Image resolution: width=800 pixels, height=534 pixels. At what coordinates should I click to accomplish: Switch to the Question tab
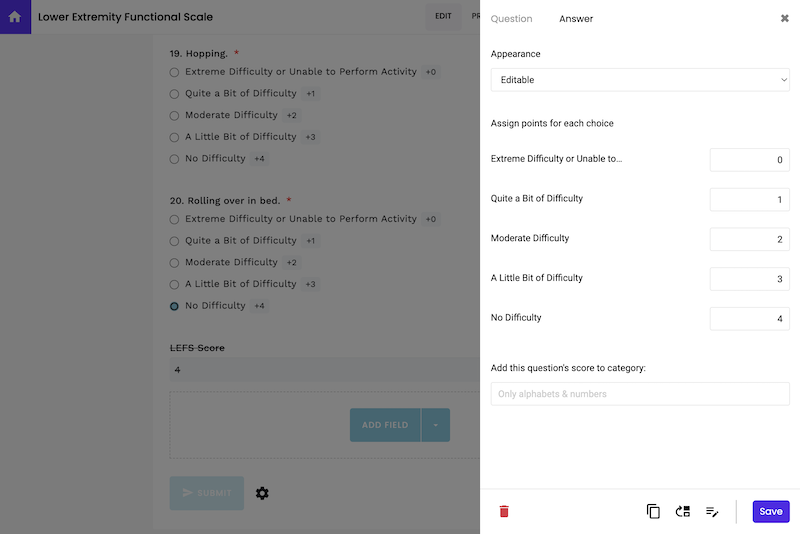click(x=511, y=19)
